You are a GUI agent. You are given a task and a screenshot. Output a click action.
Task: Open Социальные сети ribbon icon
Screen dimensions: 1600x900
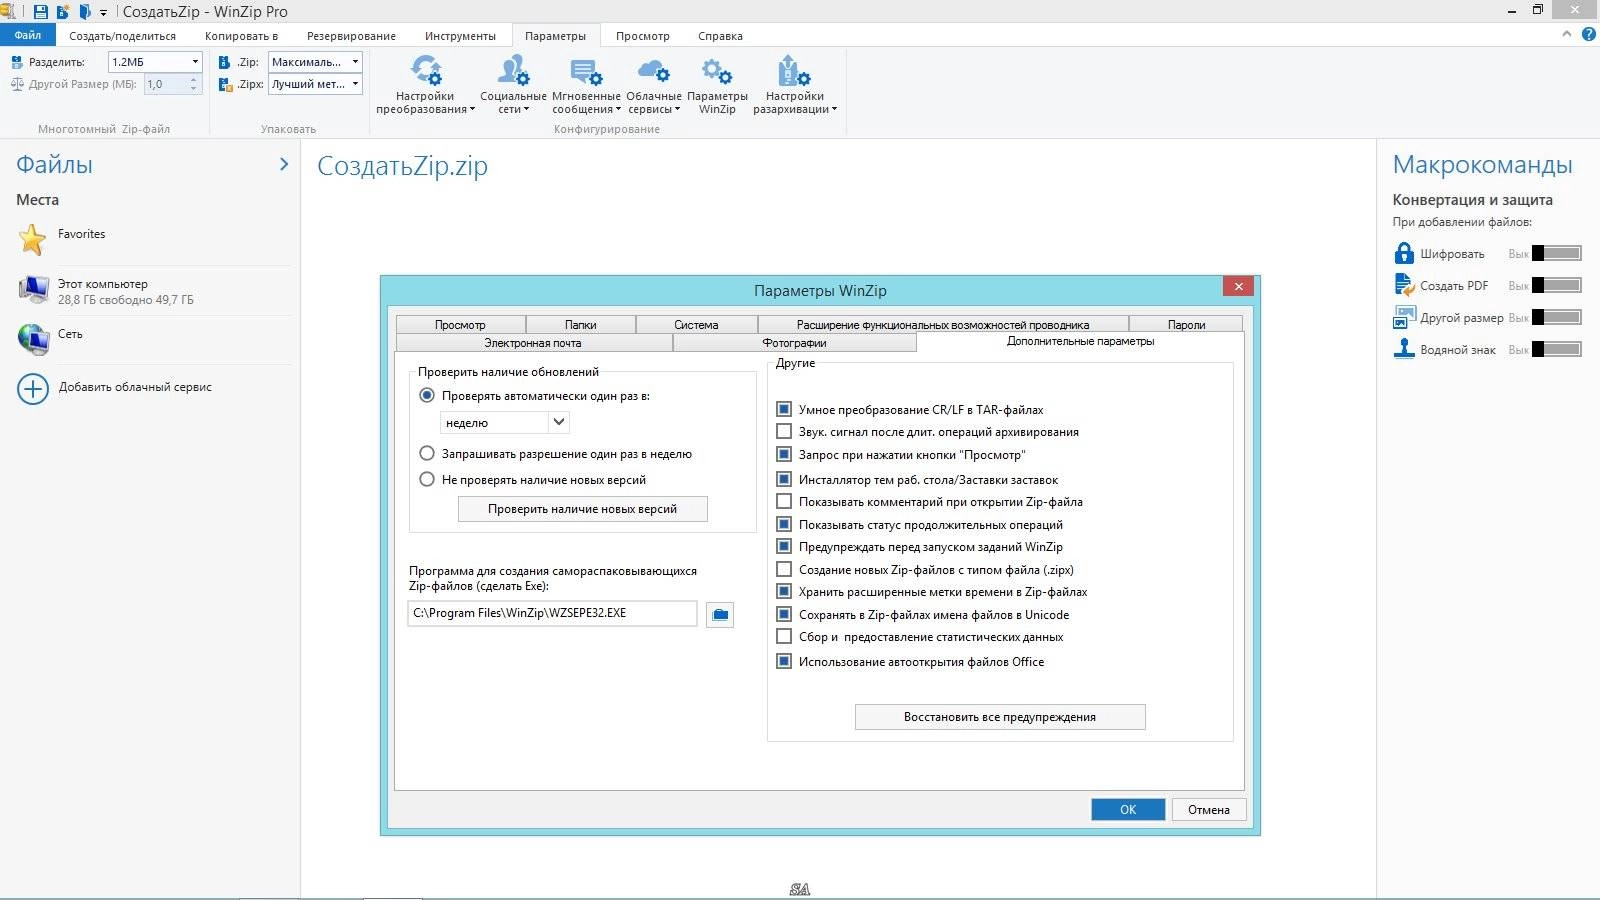[x=513, y=71]
